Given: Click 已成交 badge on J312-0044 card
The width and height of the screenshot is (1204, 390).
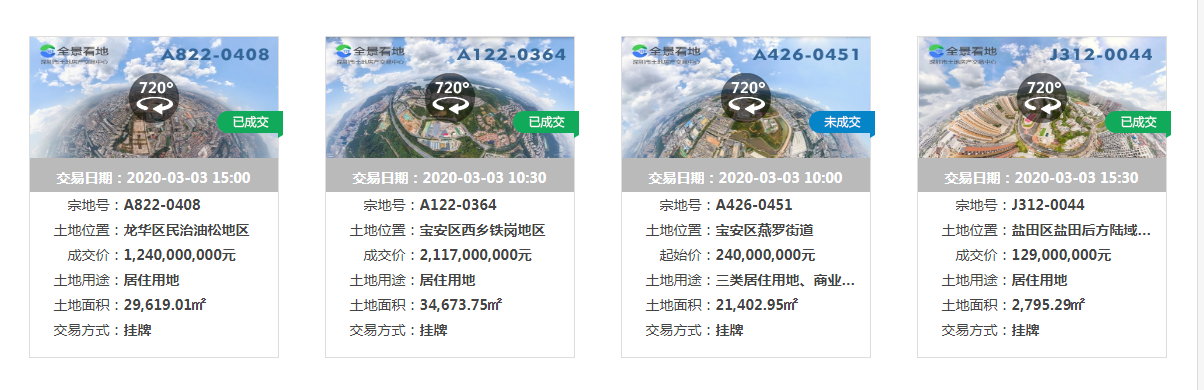Looking at the screenshot, I should pyautogui.click(x=1139, y=122).
